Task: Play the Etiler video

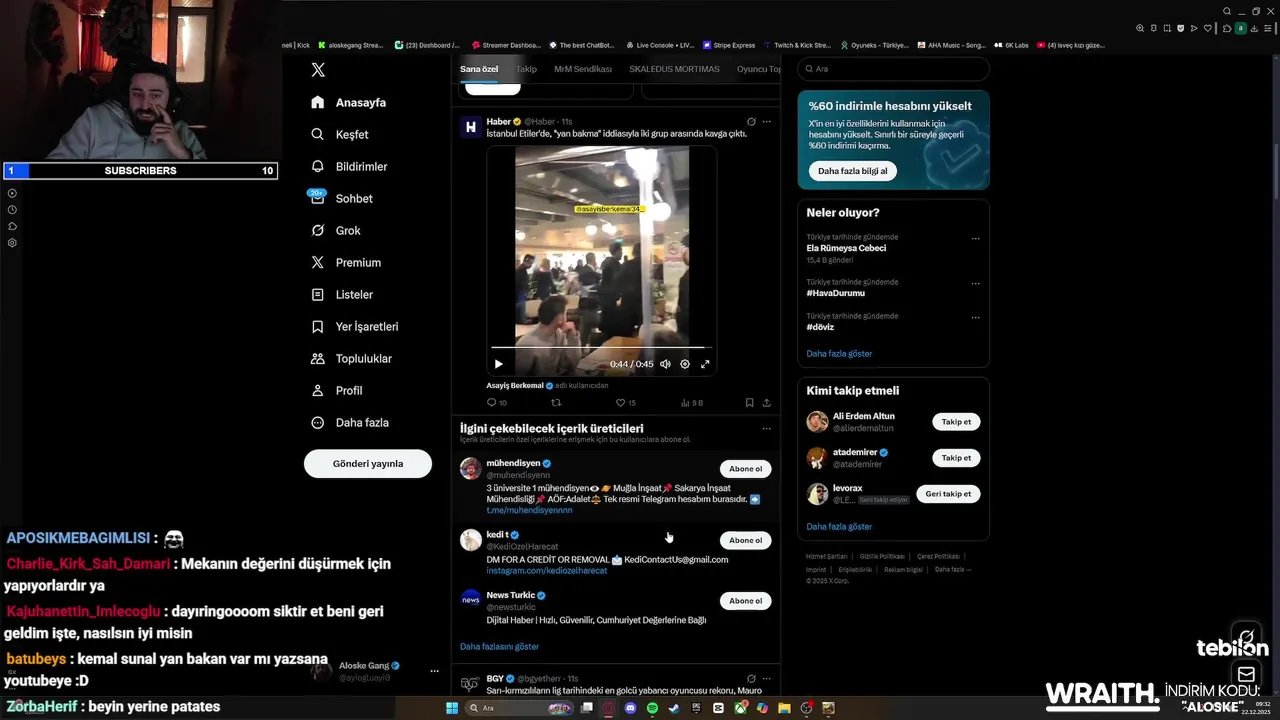Action: click(498, 364)
